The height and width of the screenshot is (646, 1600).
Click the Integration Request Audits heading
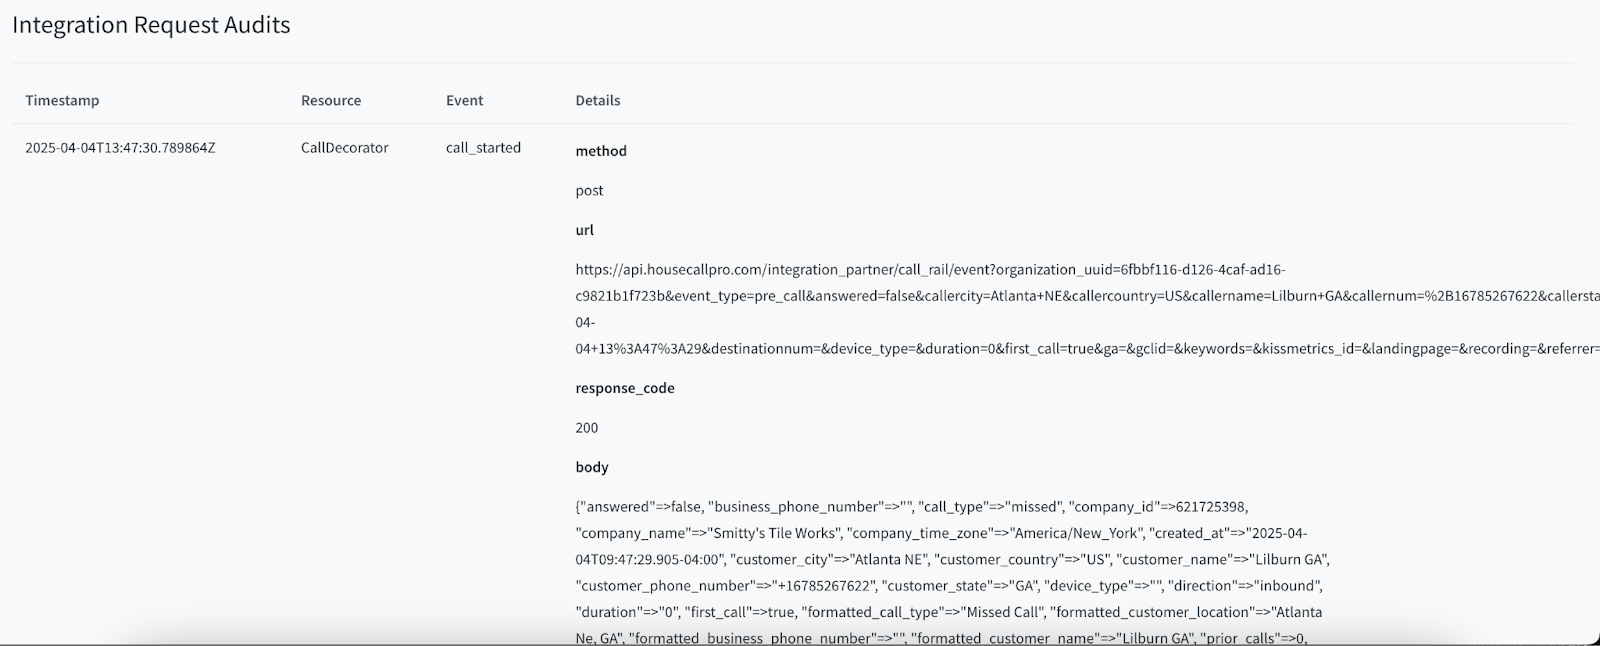[151, 25]
